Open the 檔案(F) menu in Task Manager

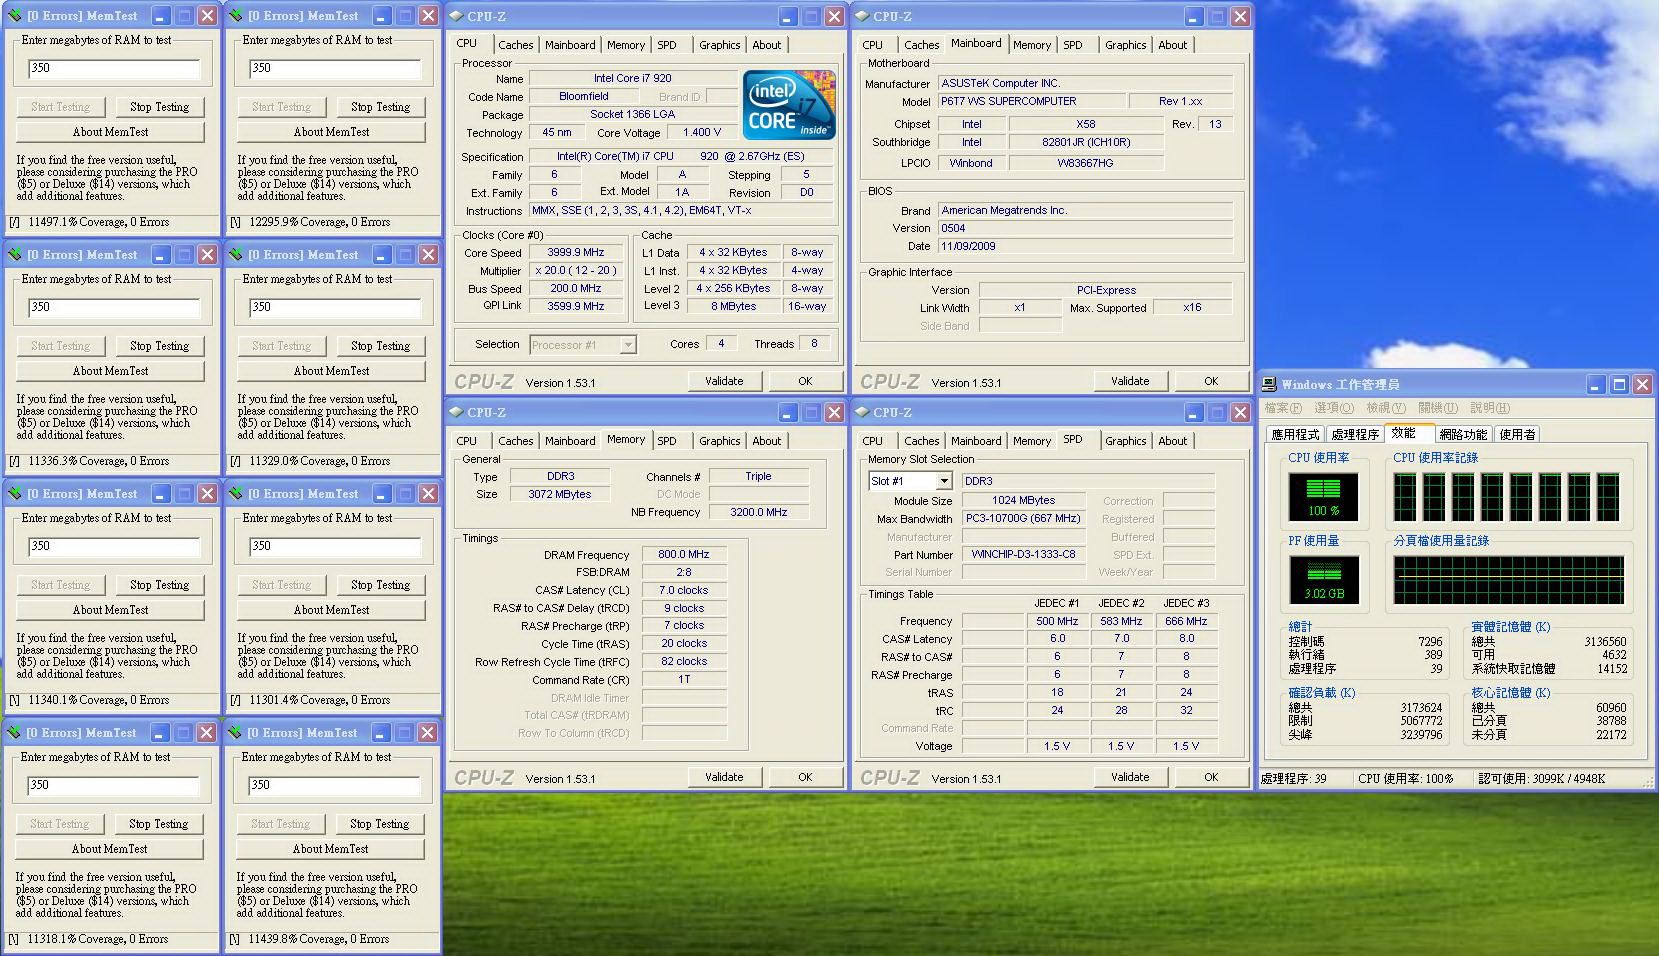pyautogui.click(x=1283, y=408)
